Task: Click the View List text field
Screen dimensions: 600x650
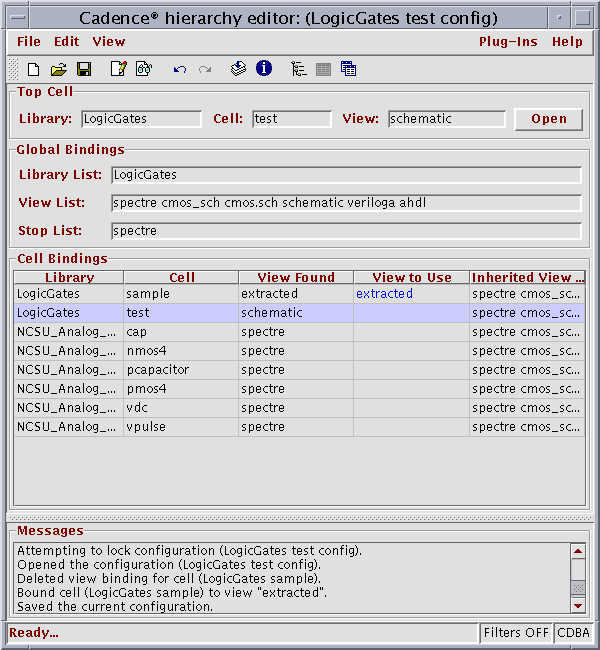Action: point(346,203)
